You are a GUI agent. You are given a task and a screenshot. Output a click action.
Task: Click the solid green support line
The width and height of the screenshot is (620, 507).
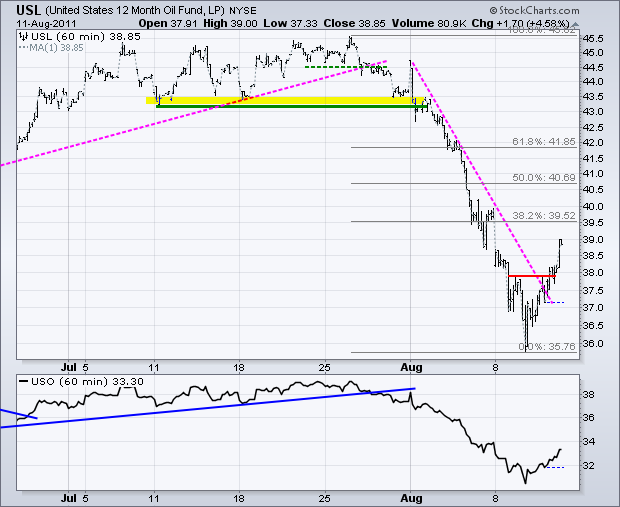tap(292, 106)
